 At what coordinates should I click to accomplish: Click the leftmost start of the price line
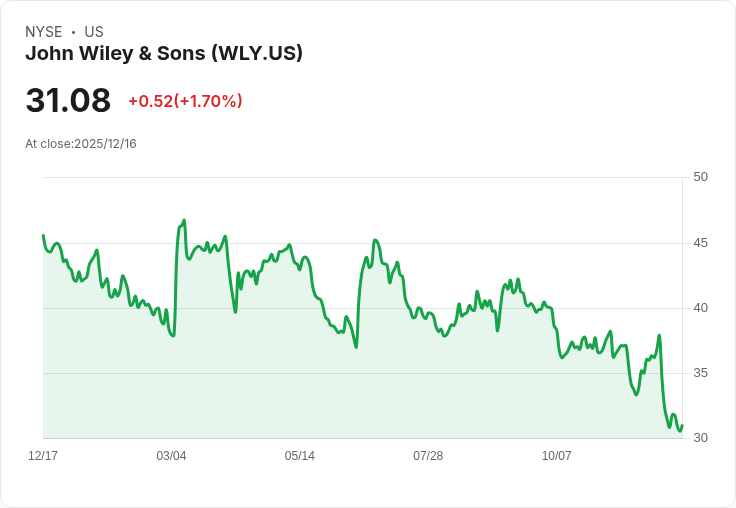pos(43,236)
